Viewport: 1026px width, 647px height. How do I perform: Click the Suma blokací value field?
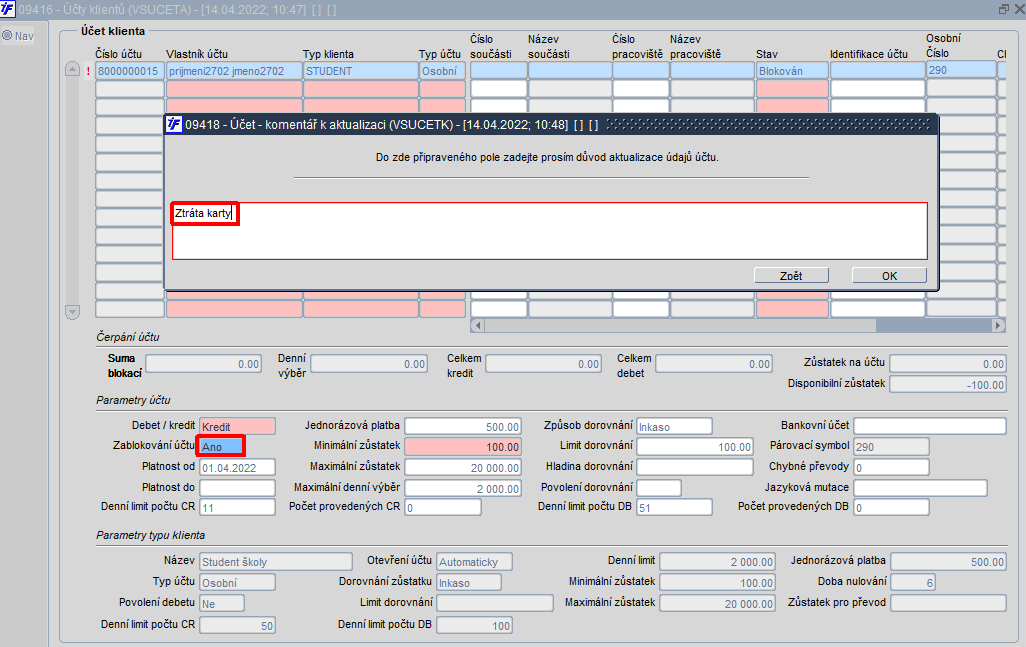coord(203,364)
